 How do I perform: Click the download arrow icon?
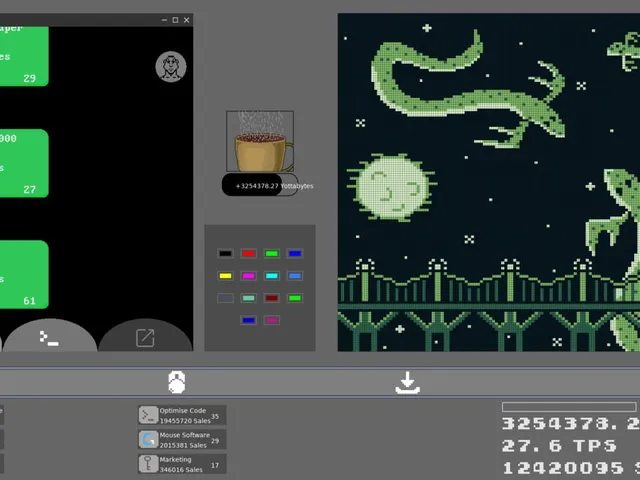pos(407,382)
